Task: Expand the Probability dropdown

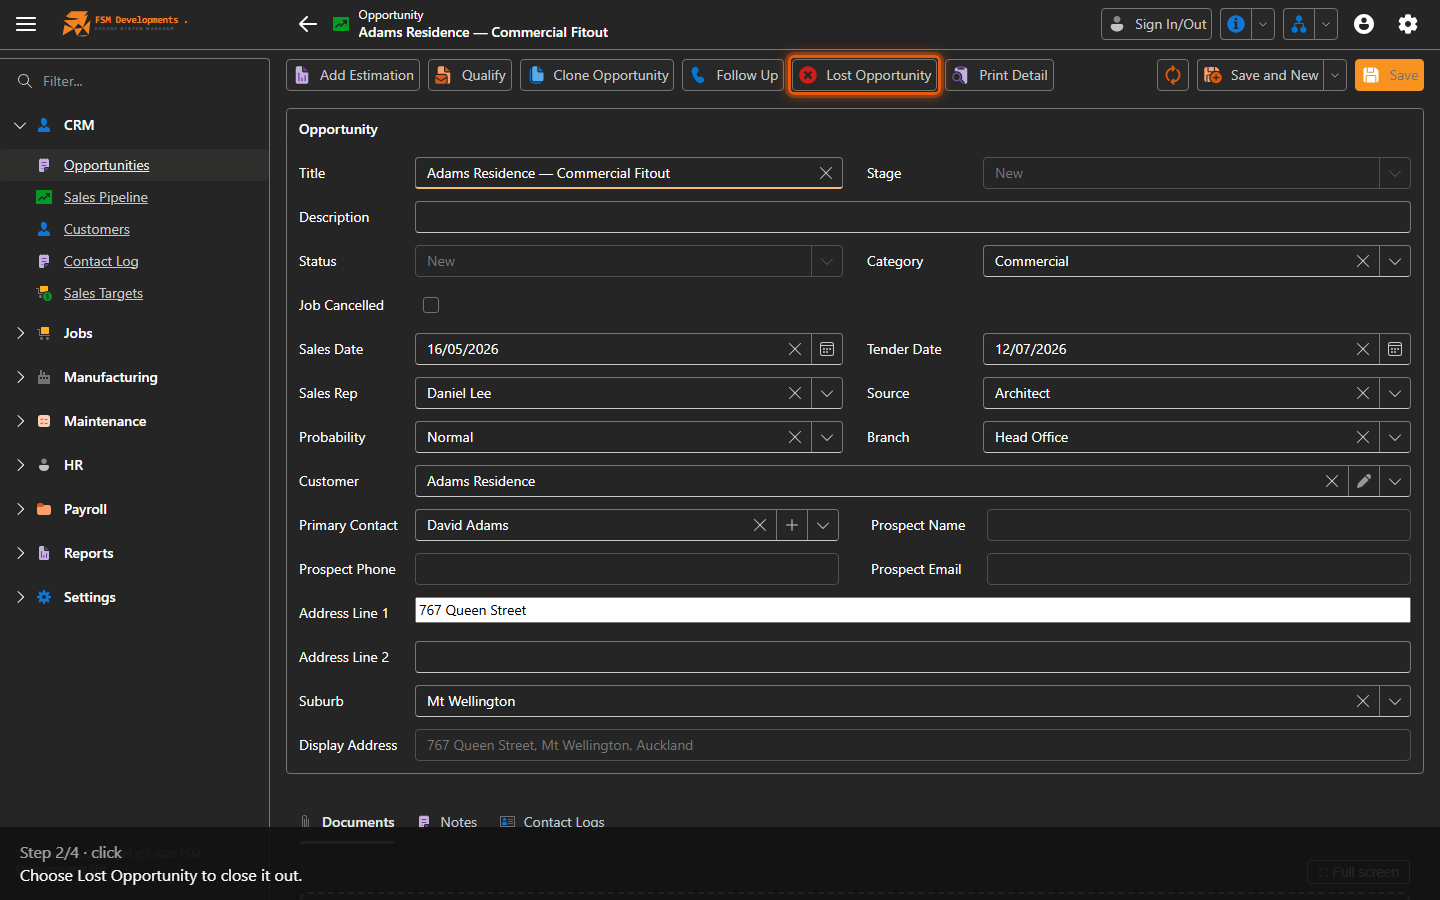Action: point(827,437)
